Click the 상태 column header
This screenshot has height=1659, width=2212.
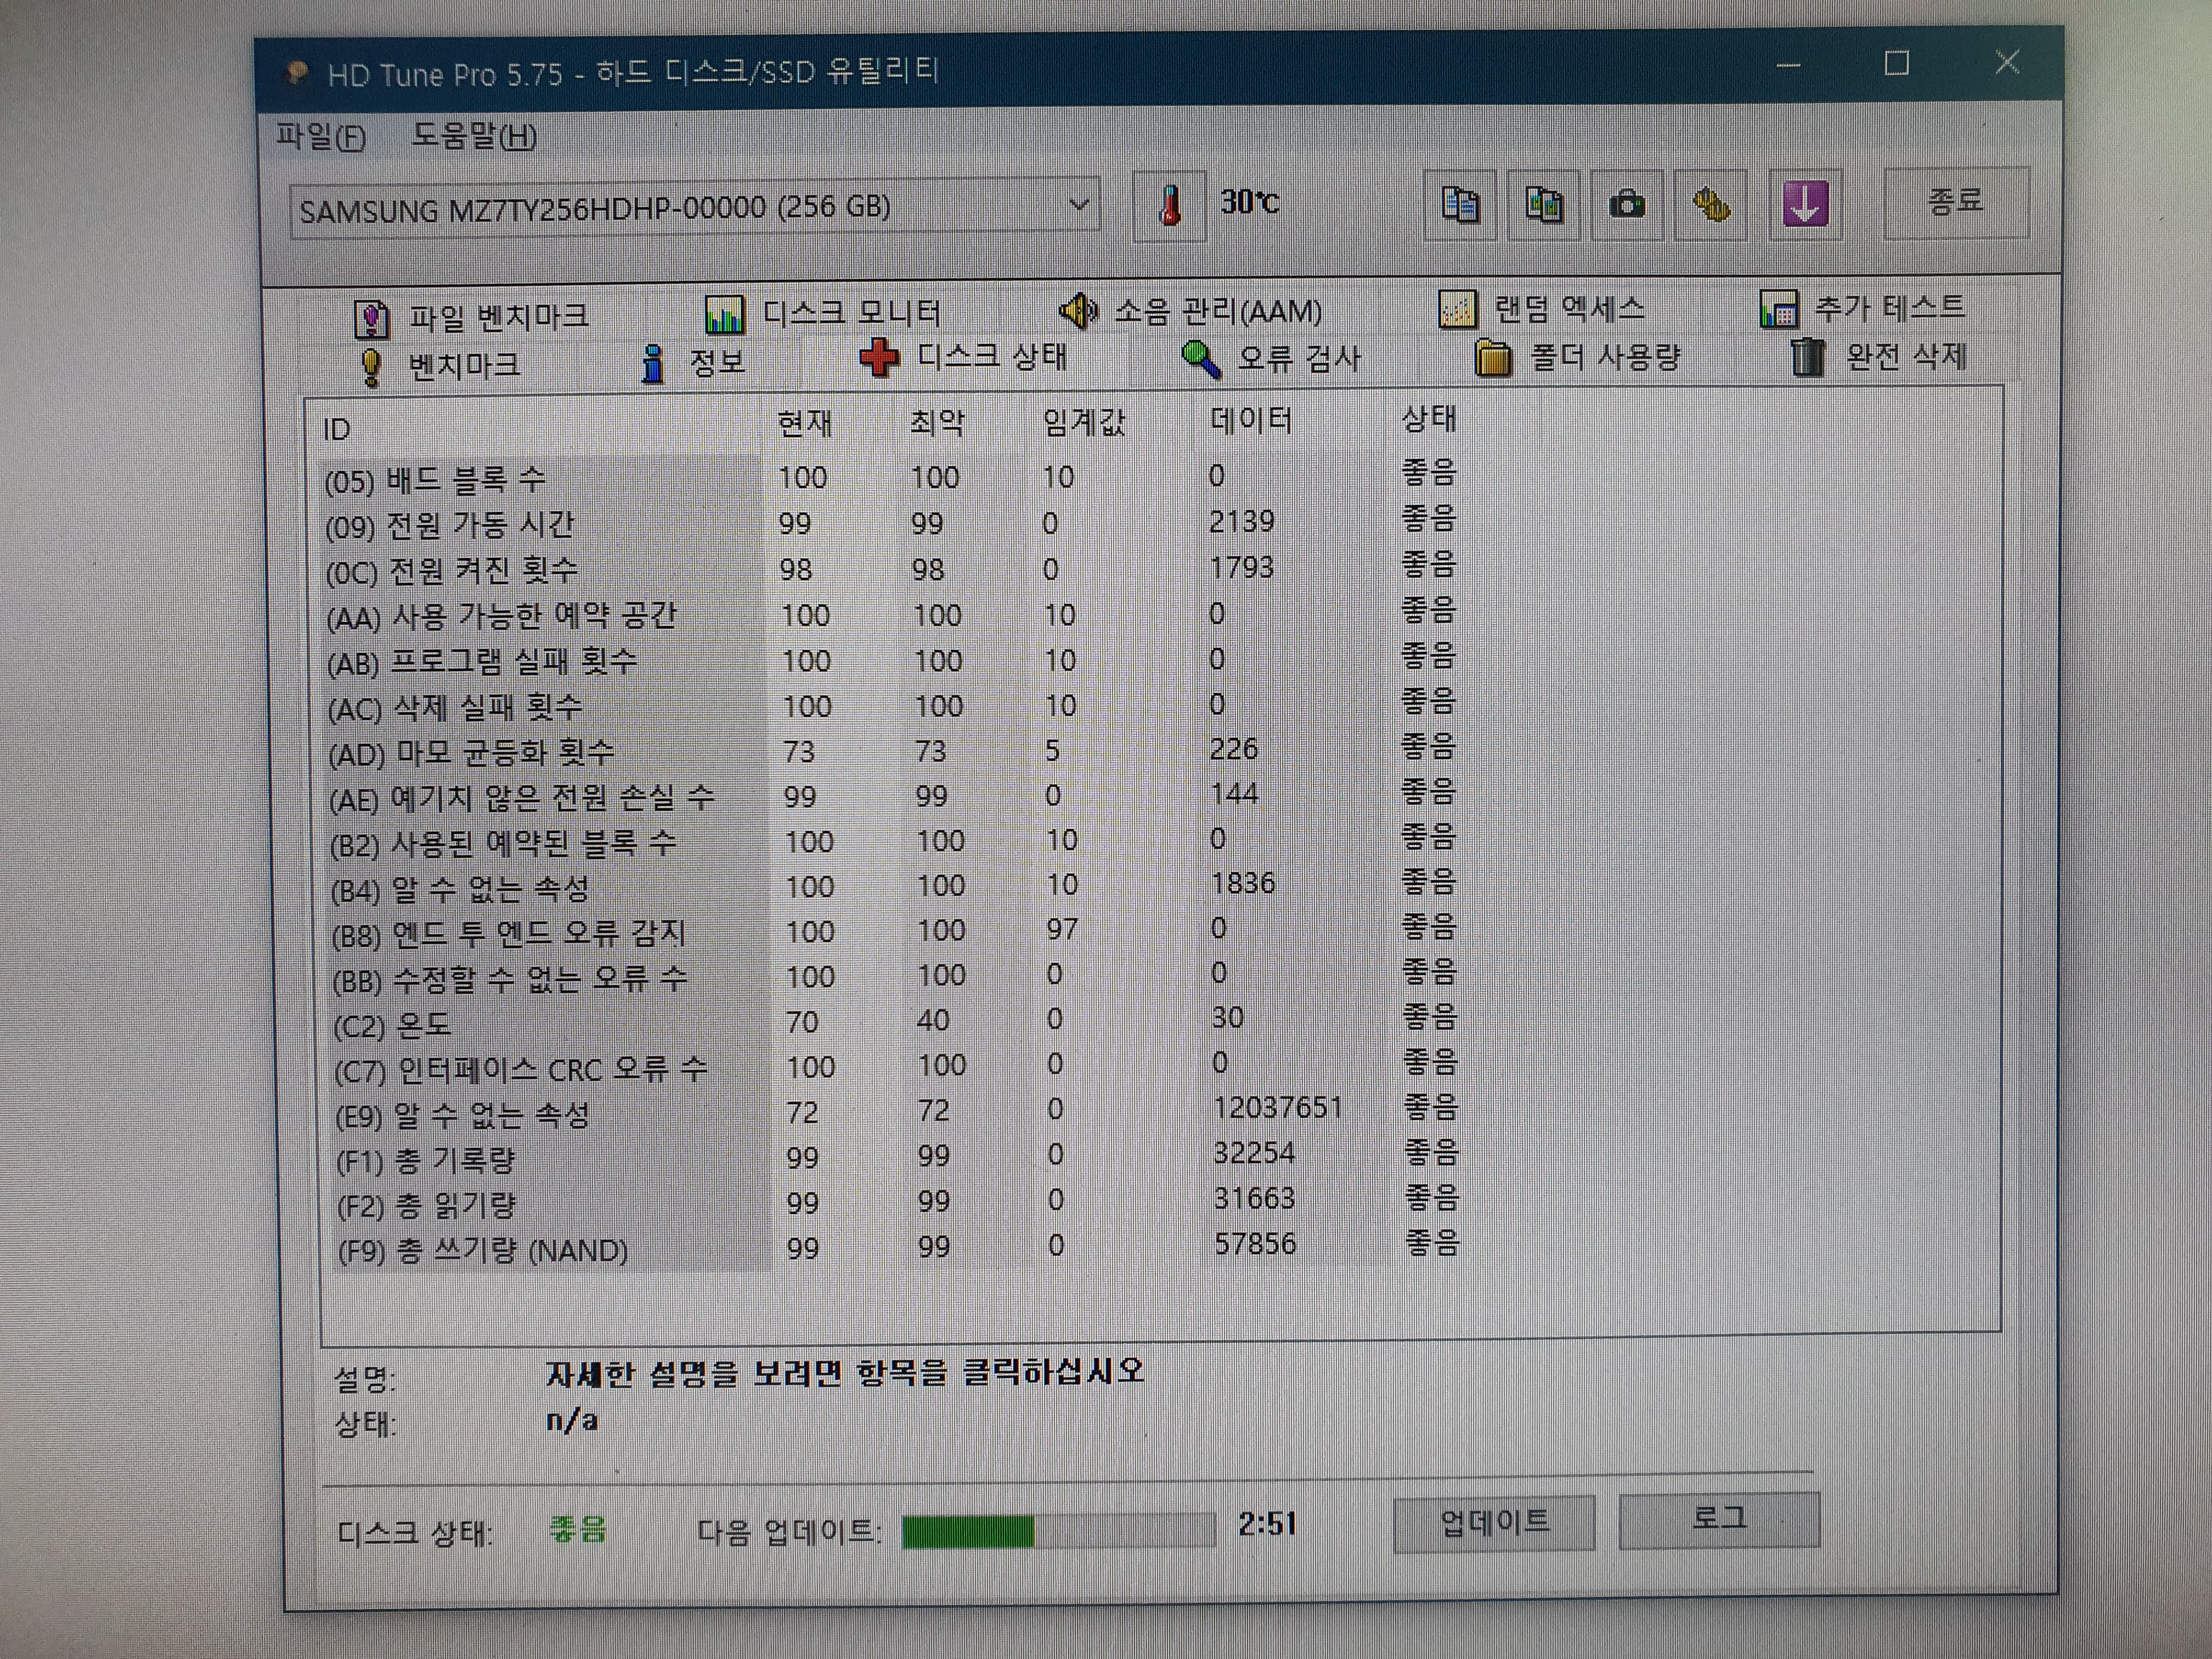(x=1428, y=418)
